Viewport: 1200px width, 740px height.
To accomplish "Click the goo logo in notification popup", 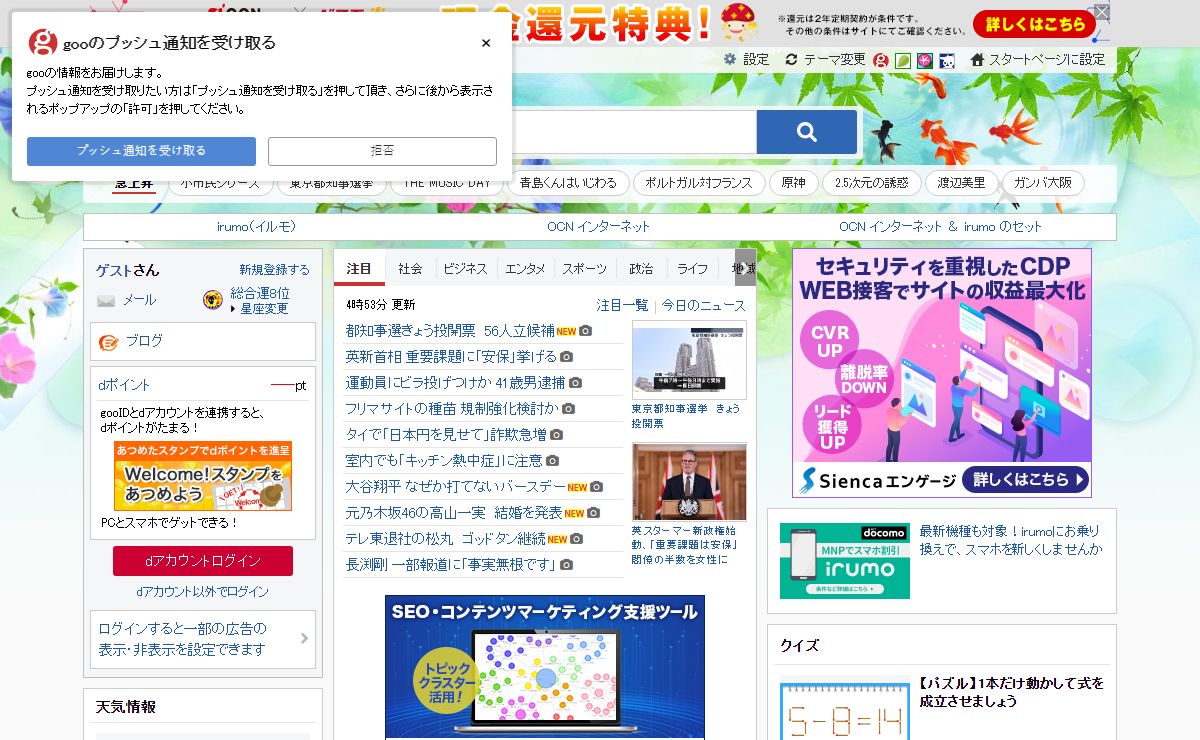I will click(x=43, y=42).
